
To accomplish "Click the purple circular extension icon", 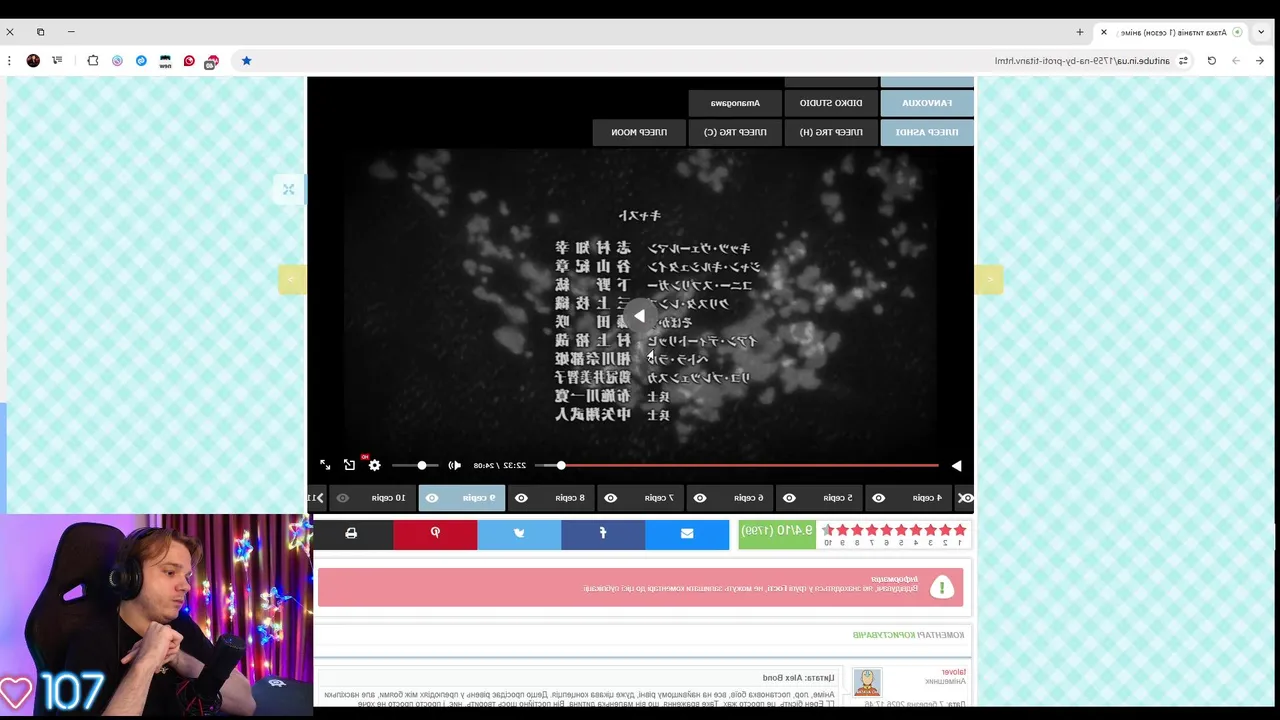I will point(117,61).
